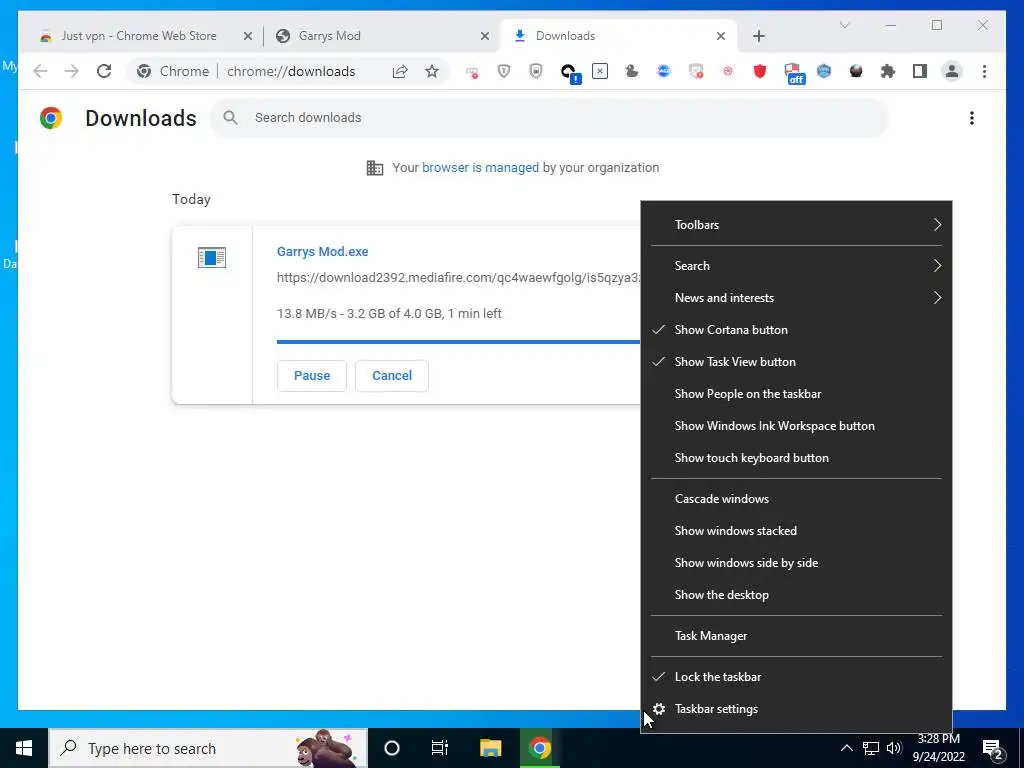Click the dark sphere extension icon
The image size is (1024, 768).
856,71
